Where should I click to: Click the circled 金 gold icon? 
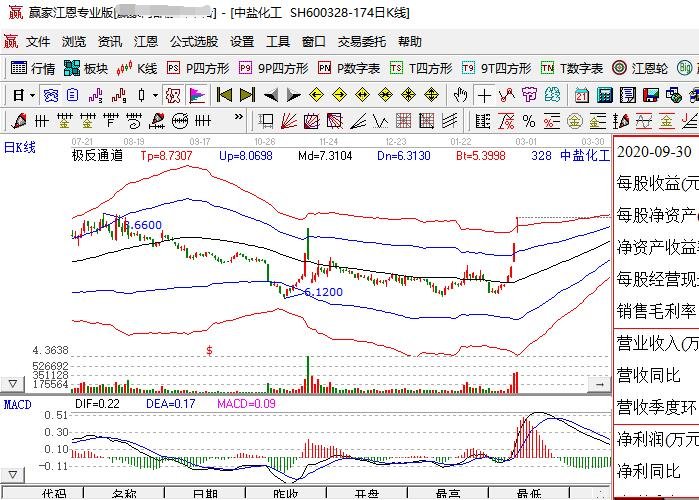(x=575, y=121)
